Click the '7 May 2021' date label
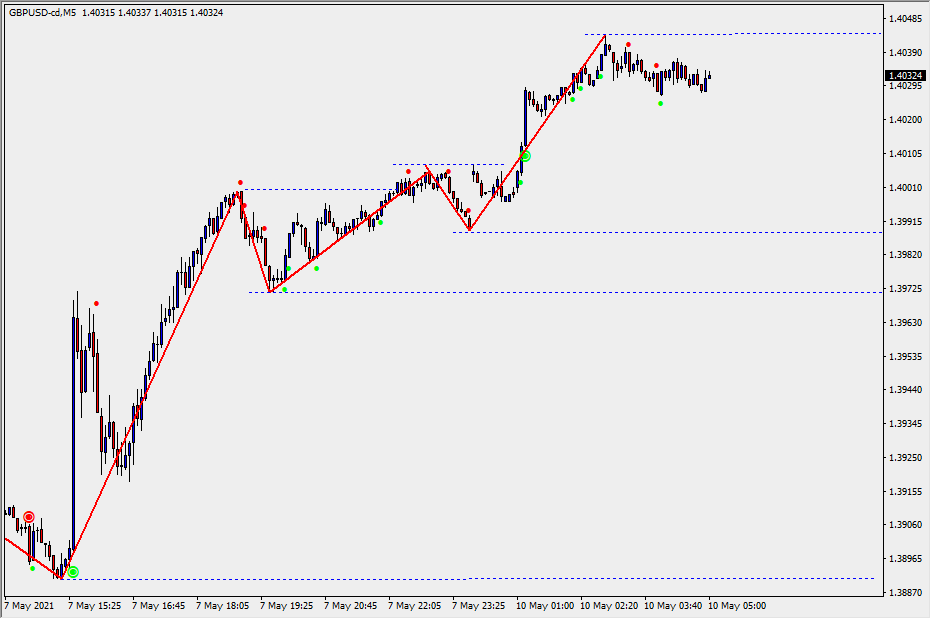 (30, 606)
